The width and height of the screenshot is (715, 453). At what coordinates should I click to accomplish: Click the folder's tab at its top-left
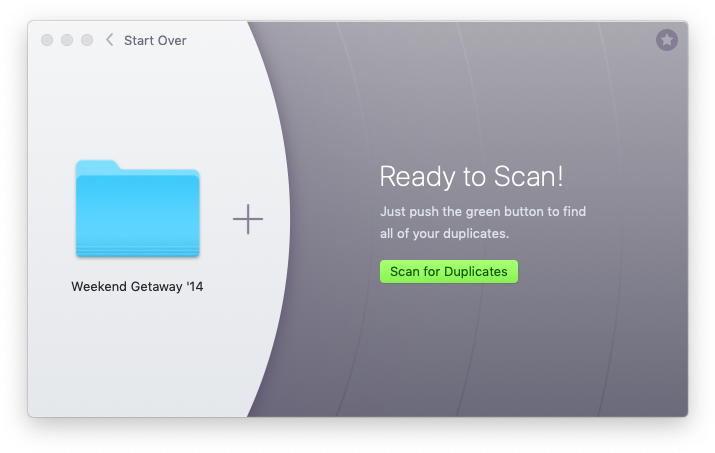[x=97, y=166]
